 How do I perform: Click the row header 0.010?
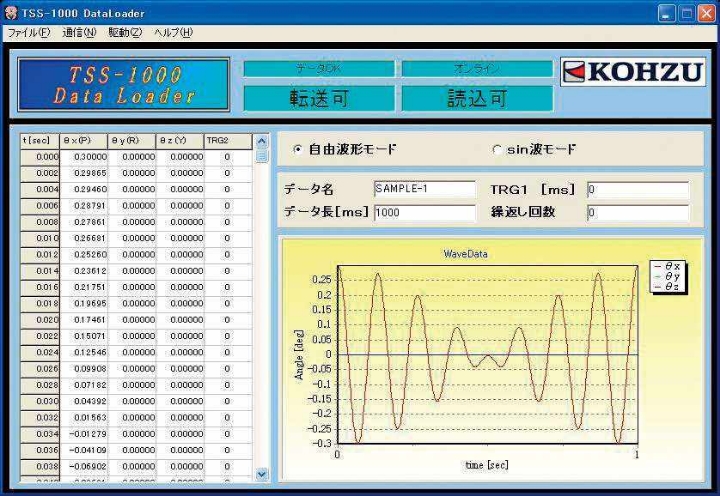click(40, 238)
